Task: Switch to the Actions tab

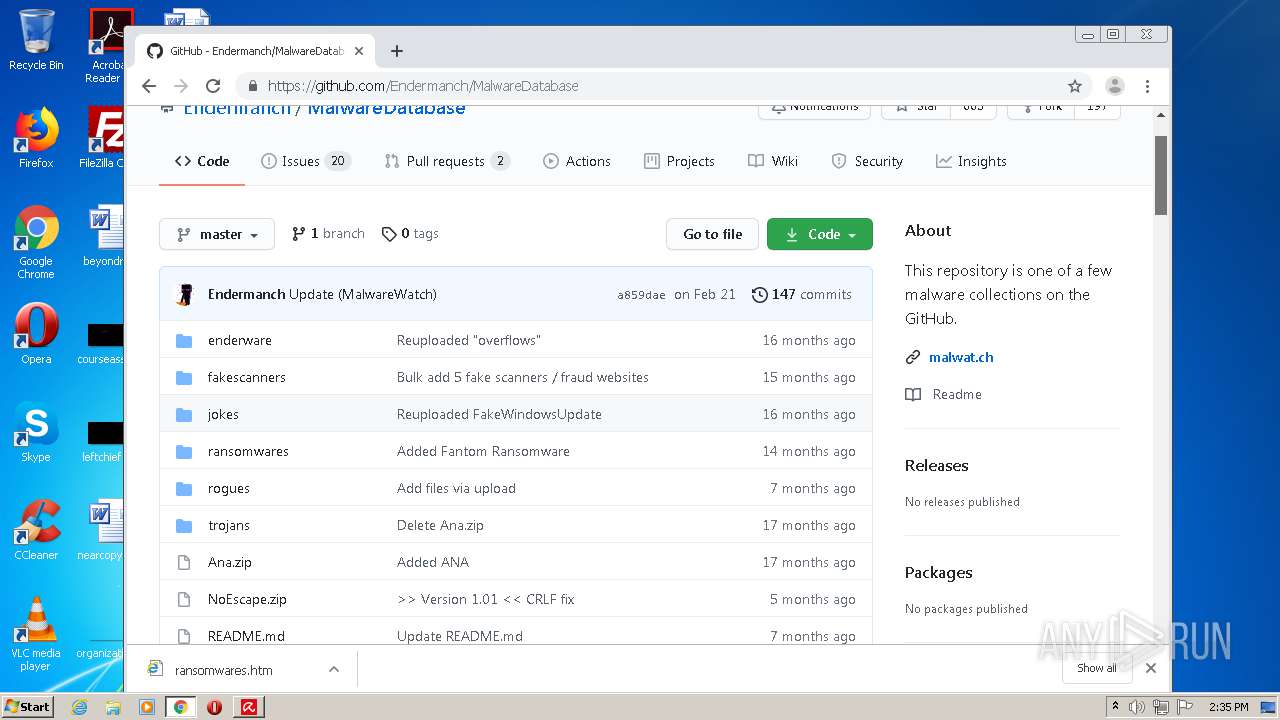Action: [577, 161]
